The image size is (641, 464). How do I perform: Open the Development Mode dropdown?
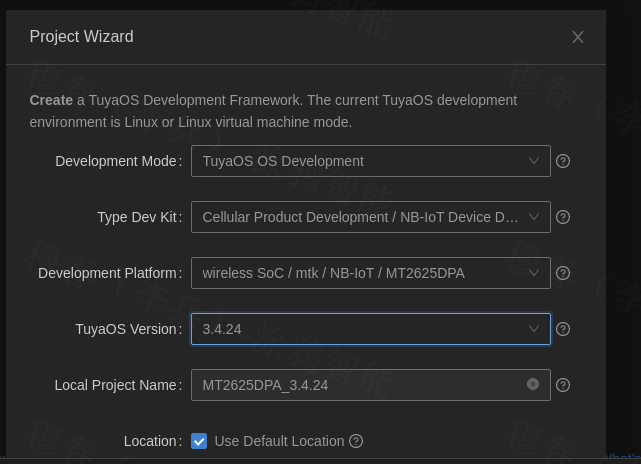click(x=371, y=161)
